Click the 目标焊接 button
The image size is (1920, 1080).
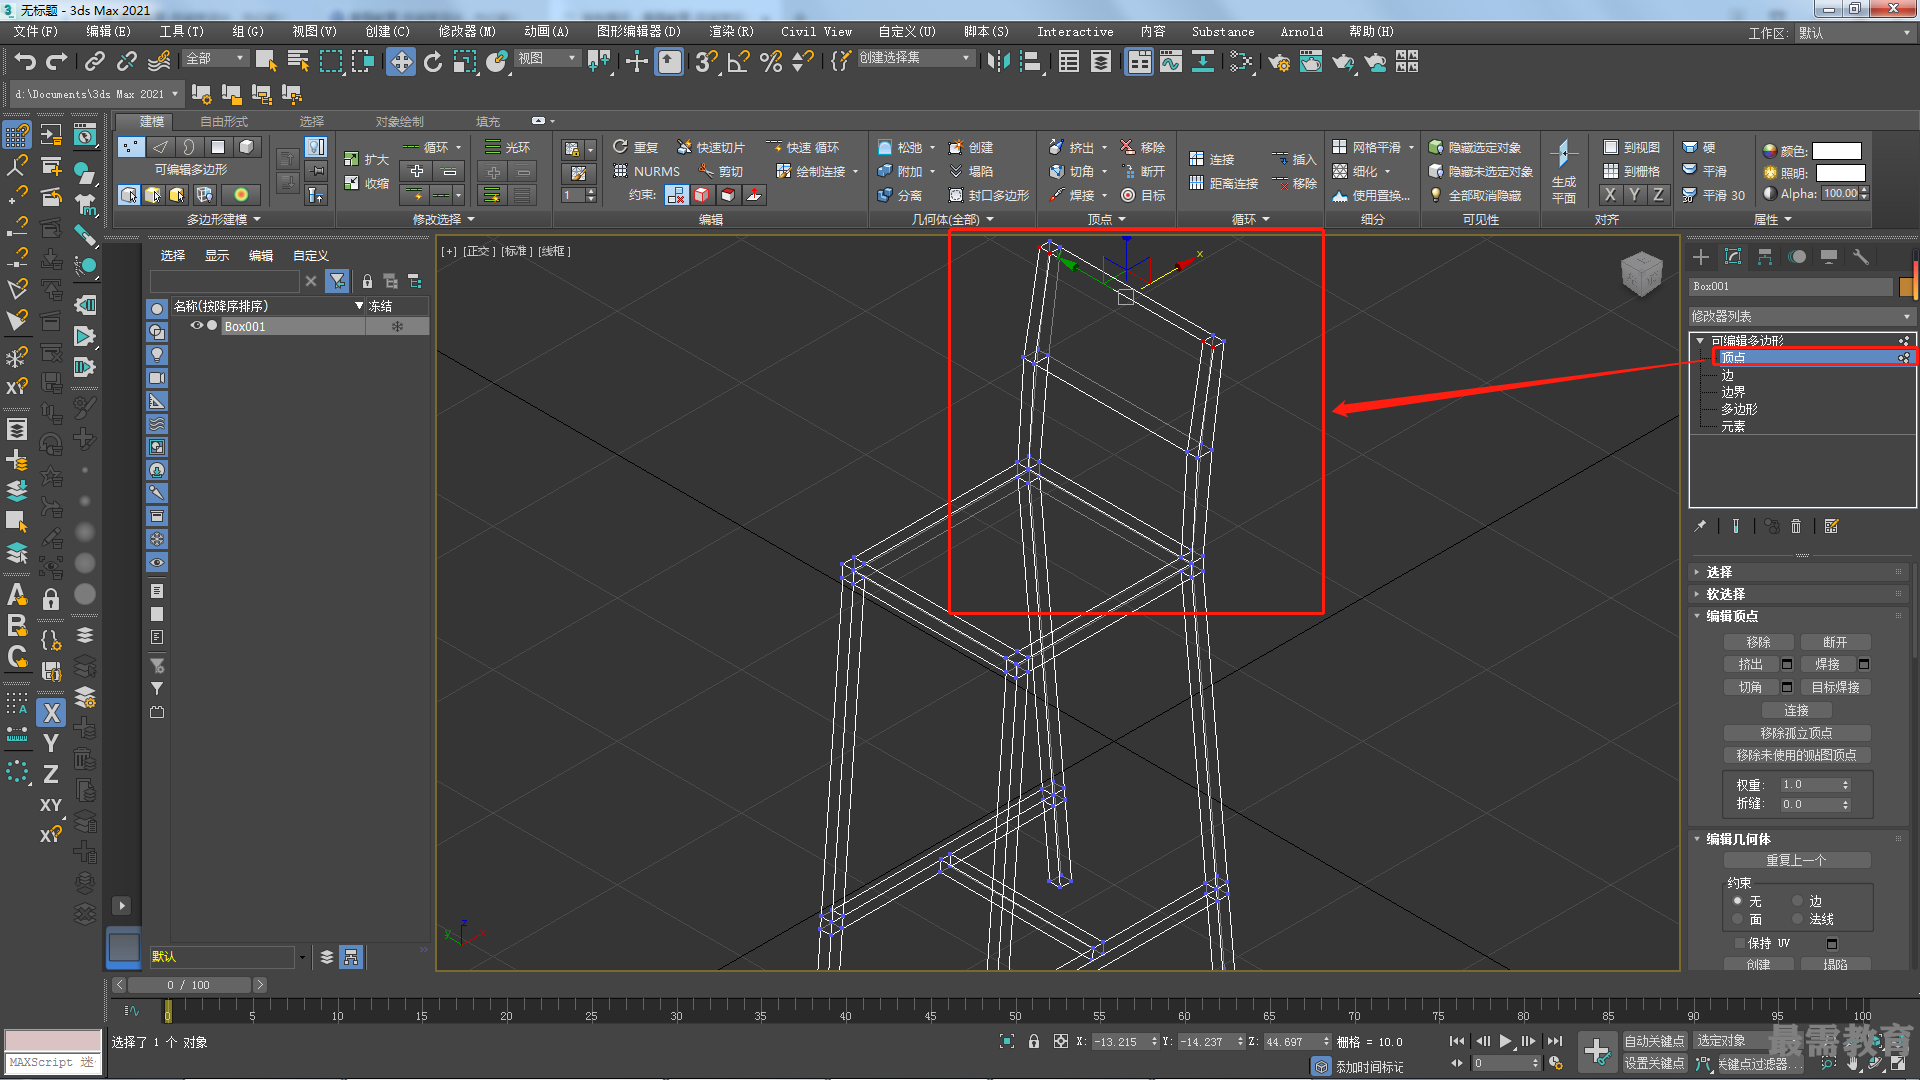[x=1834, y=687]
